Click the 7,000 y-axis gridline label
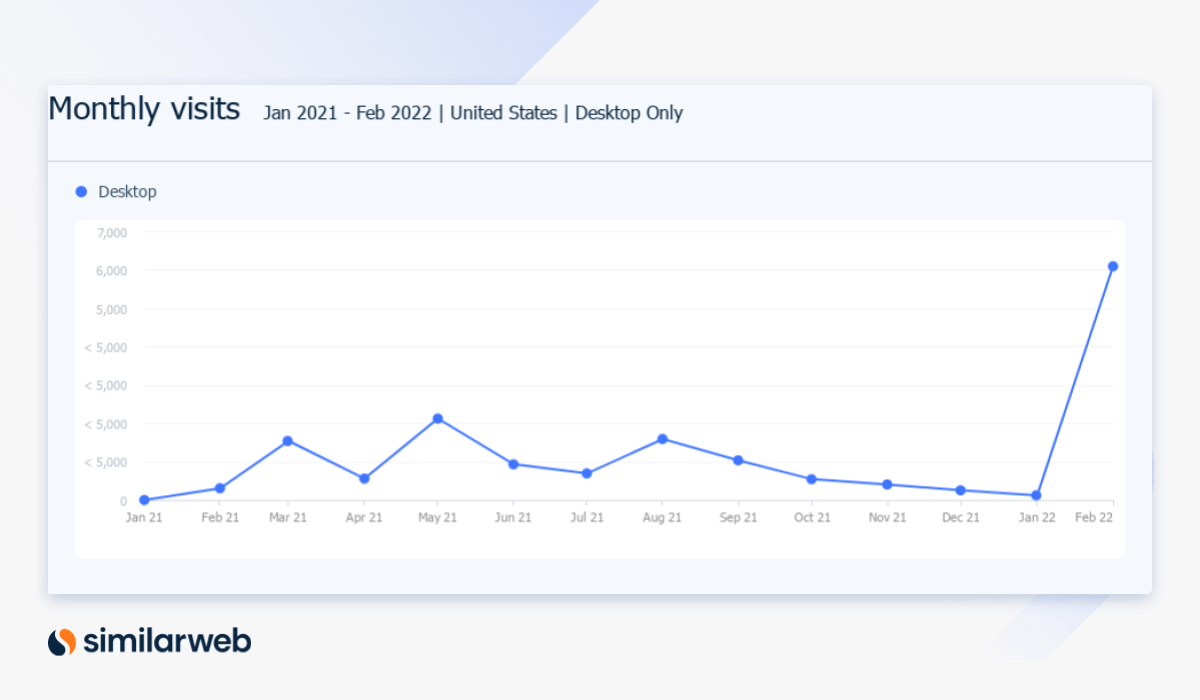 pos(111,232)
